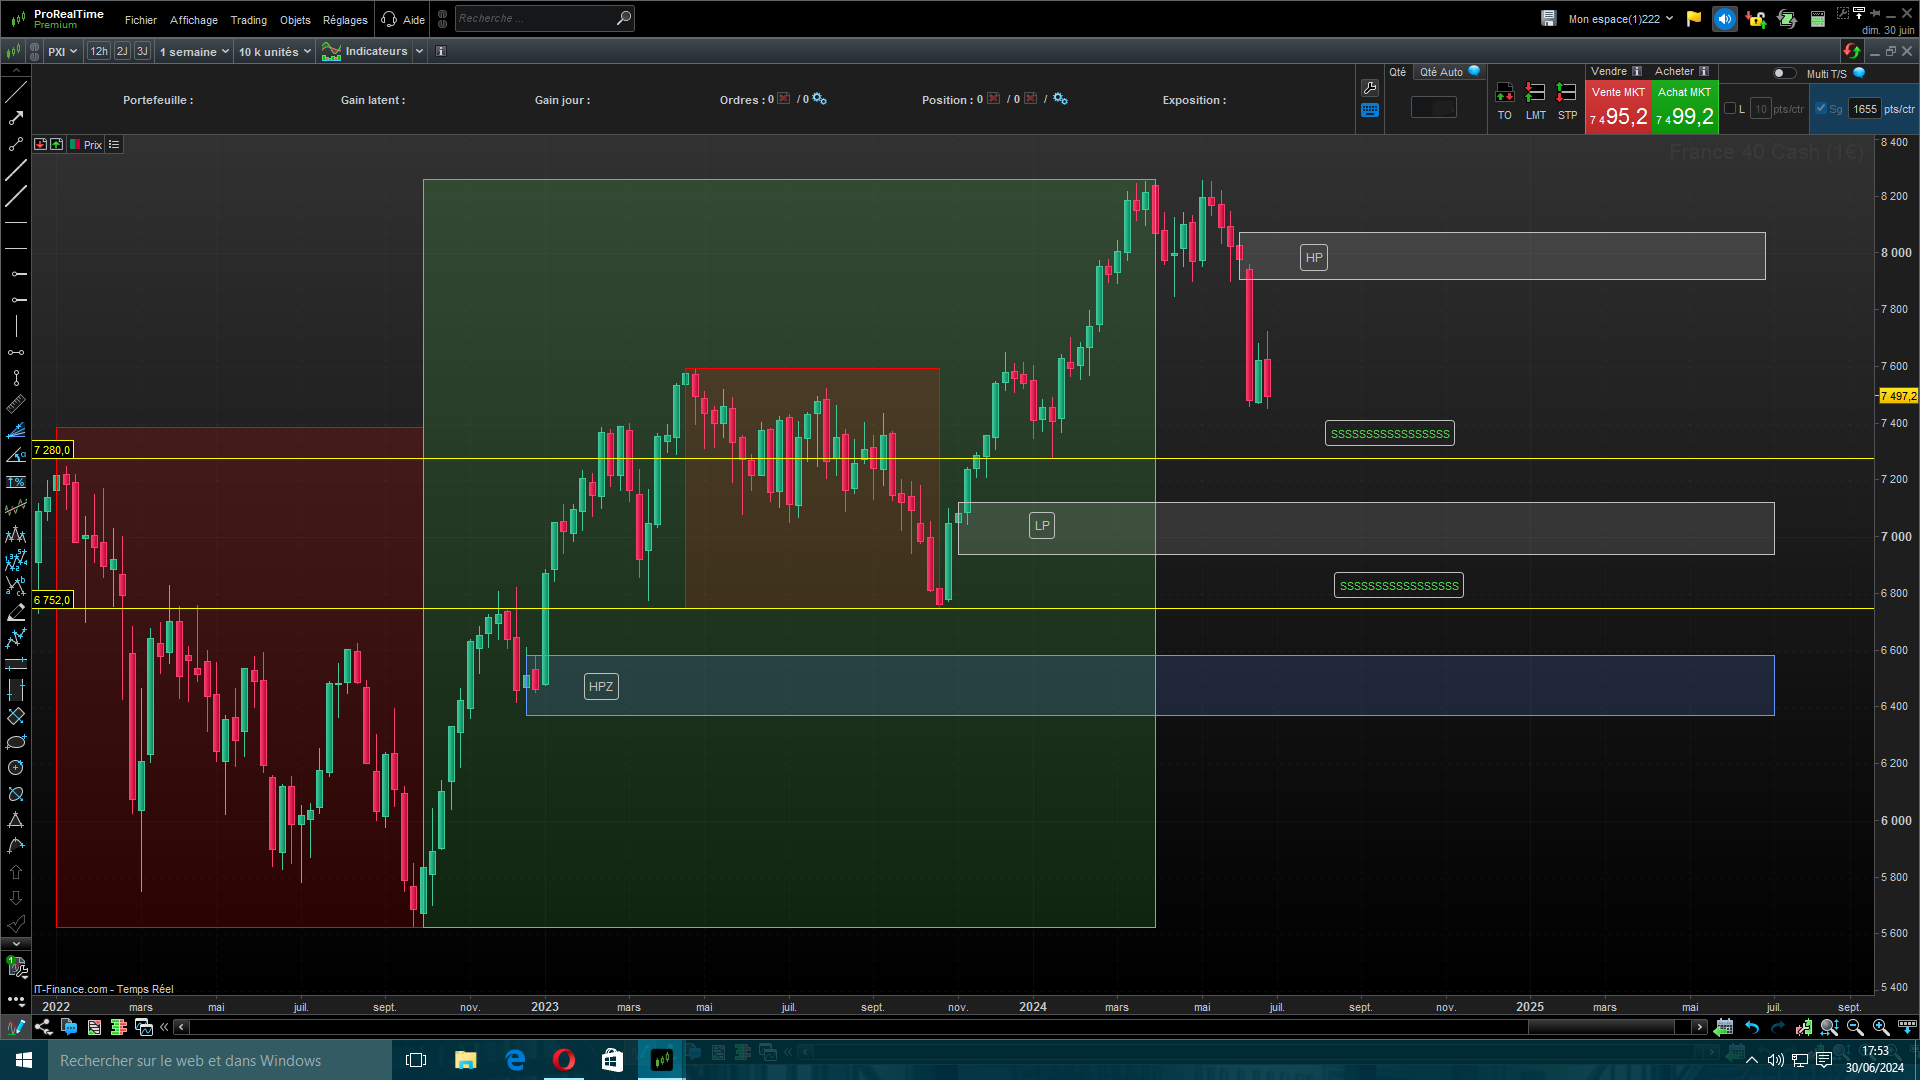Expand the 1 semaine timeframe dropdown

pos(194,51)
